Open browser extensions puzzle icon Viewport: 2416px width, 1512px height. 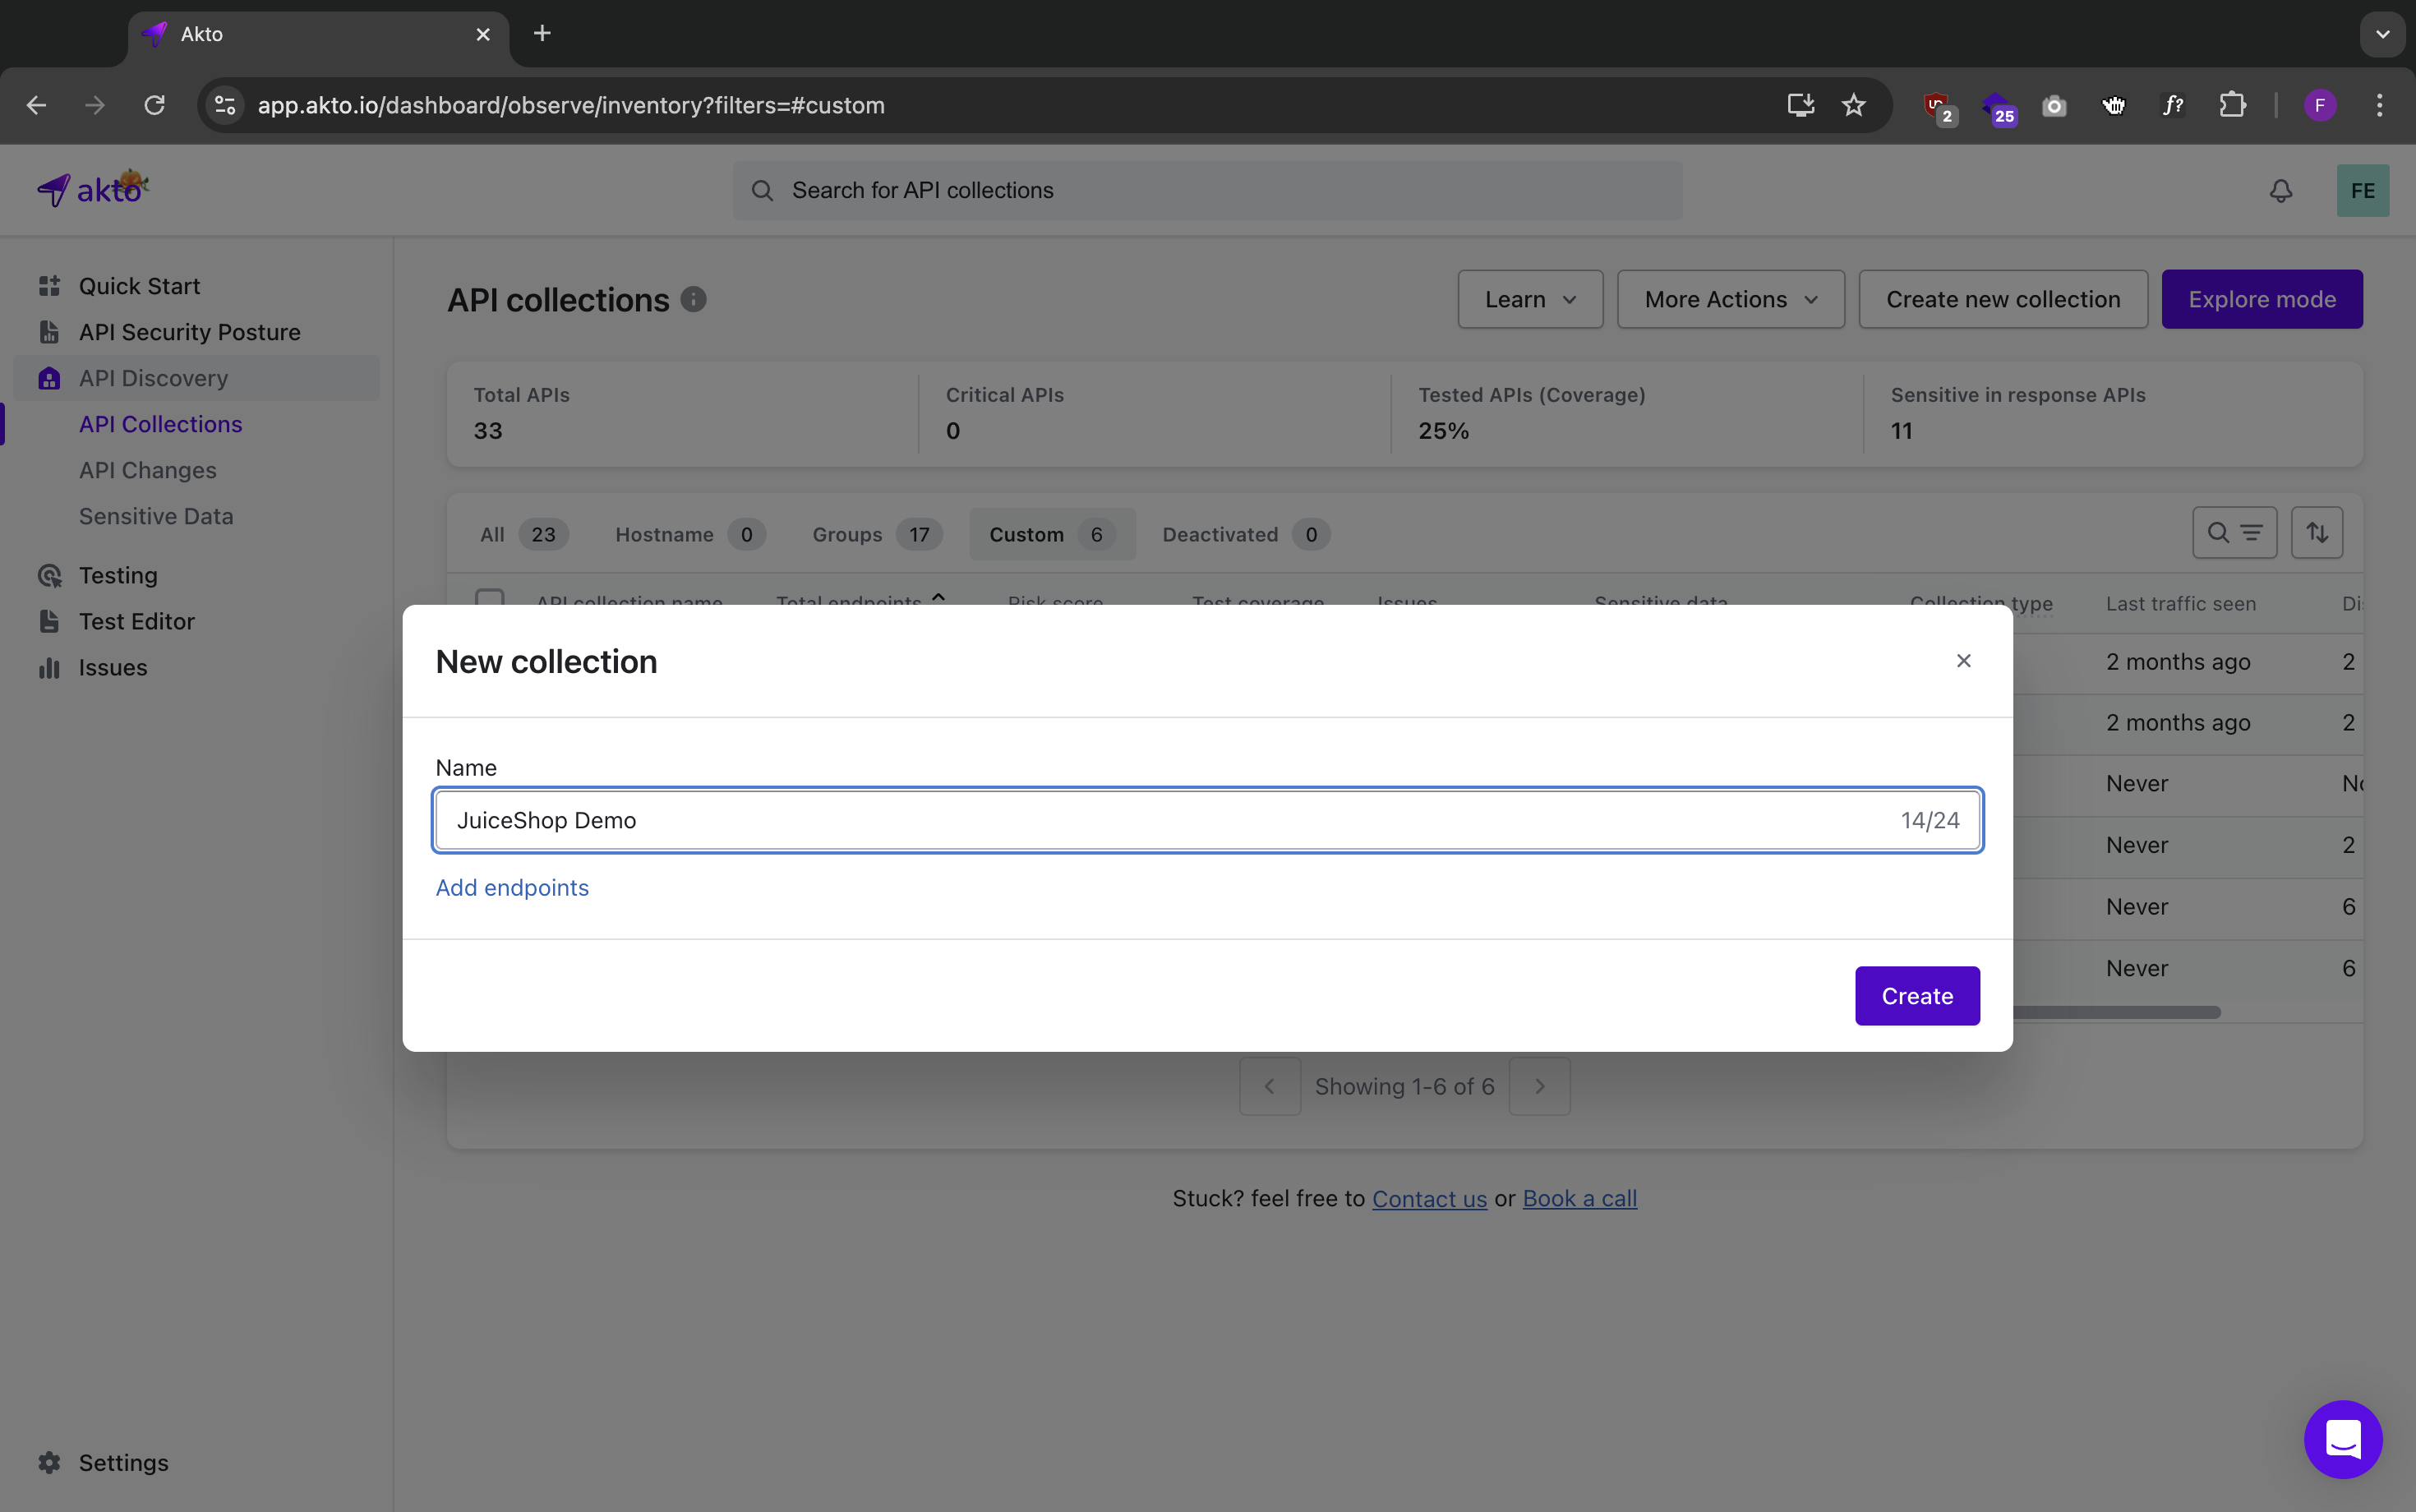coord(2232,105)
